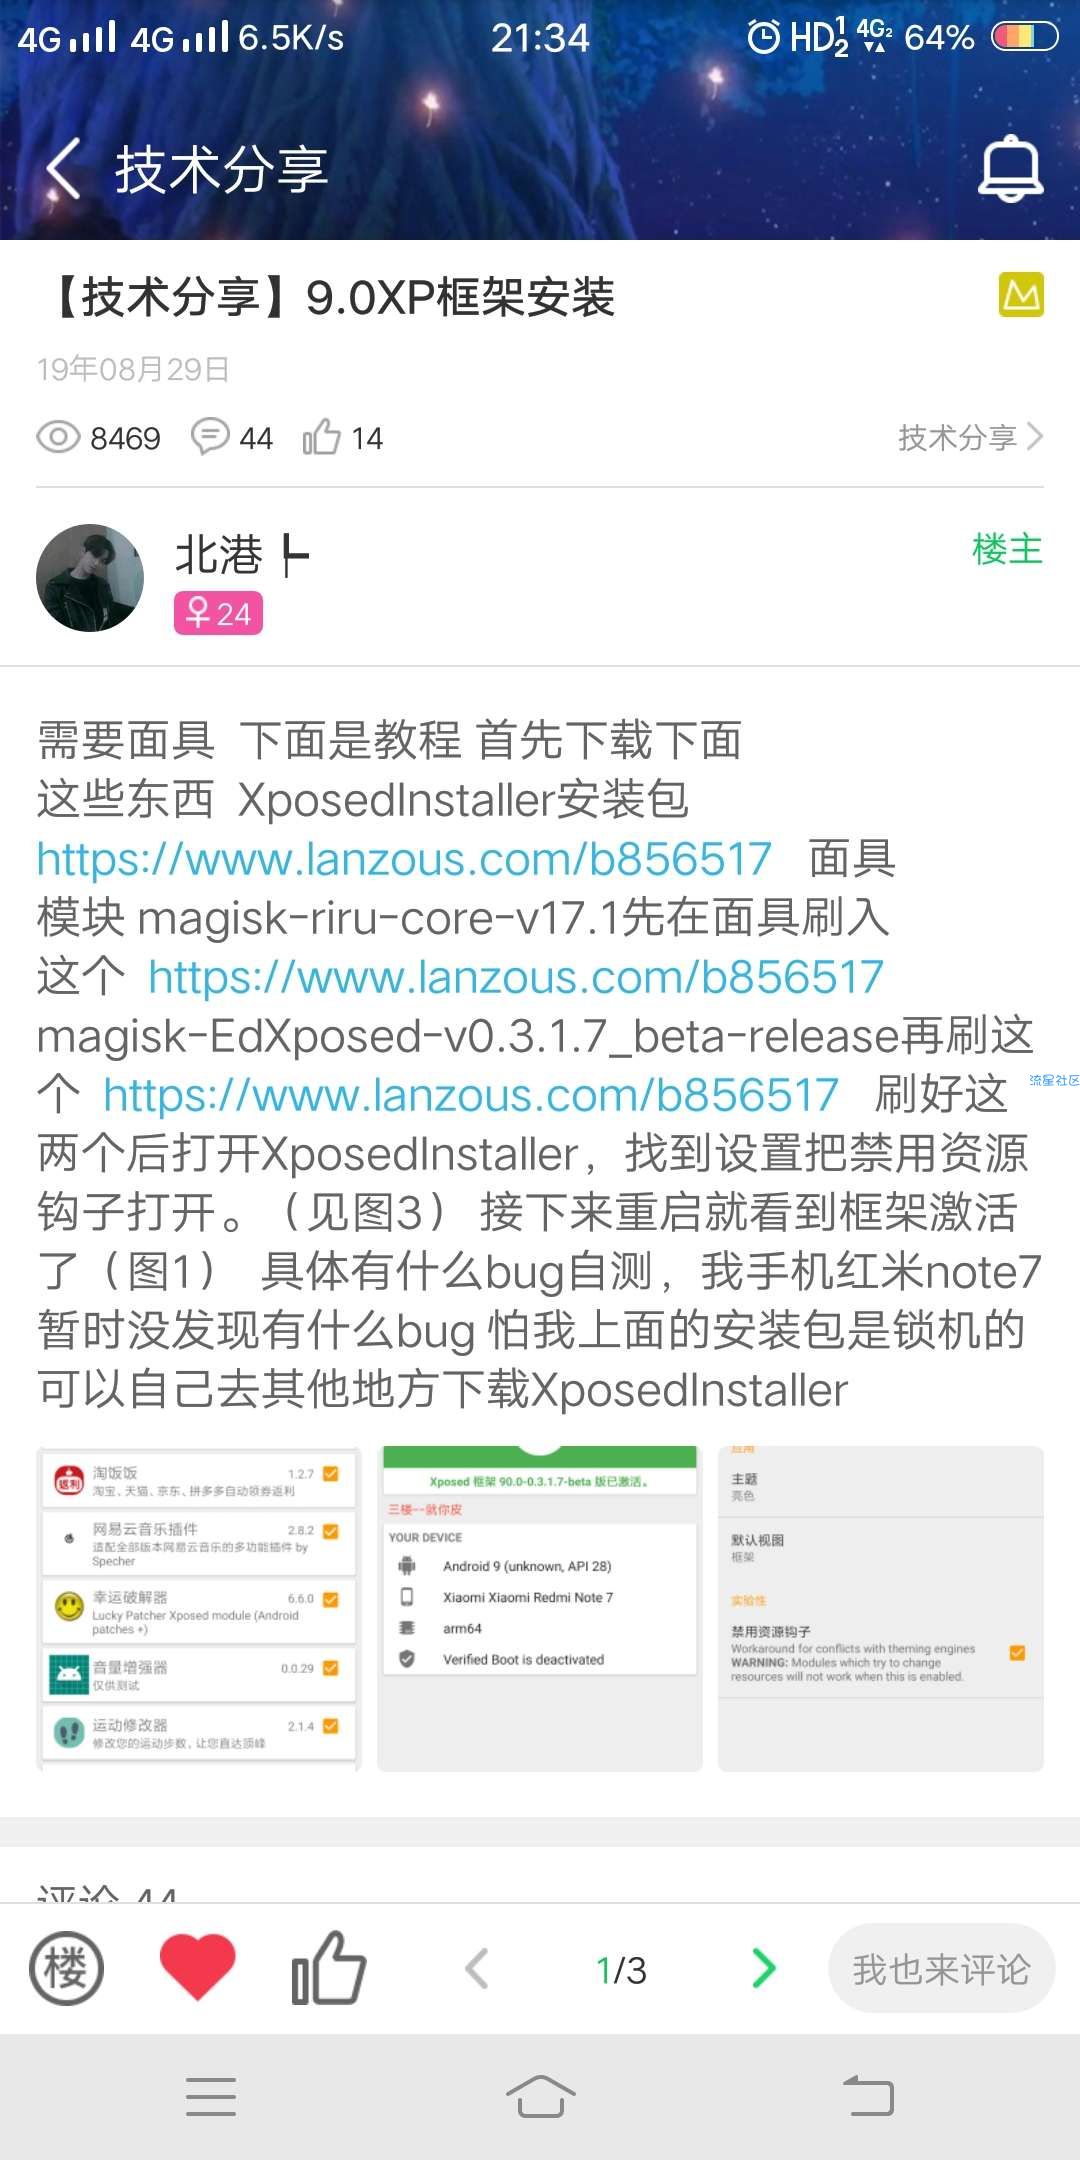Open the notification bell
Viewport: 1080px width, 2160px height.
1010,168
